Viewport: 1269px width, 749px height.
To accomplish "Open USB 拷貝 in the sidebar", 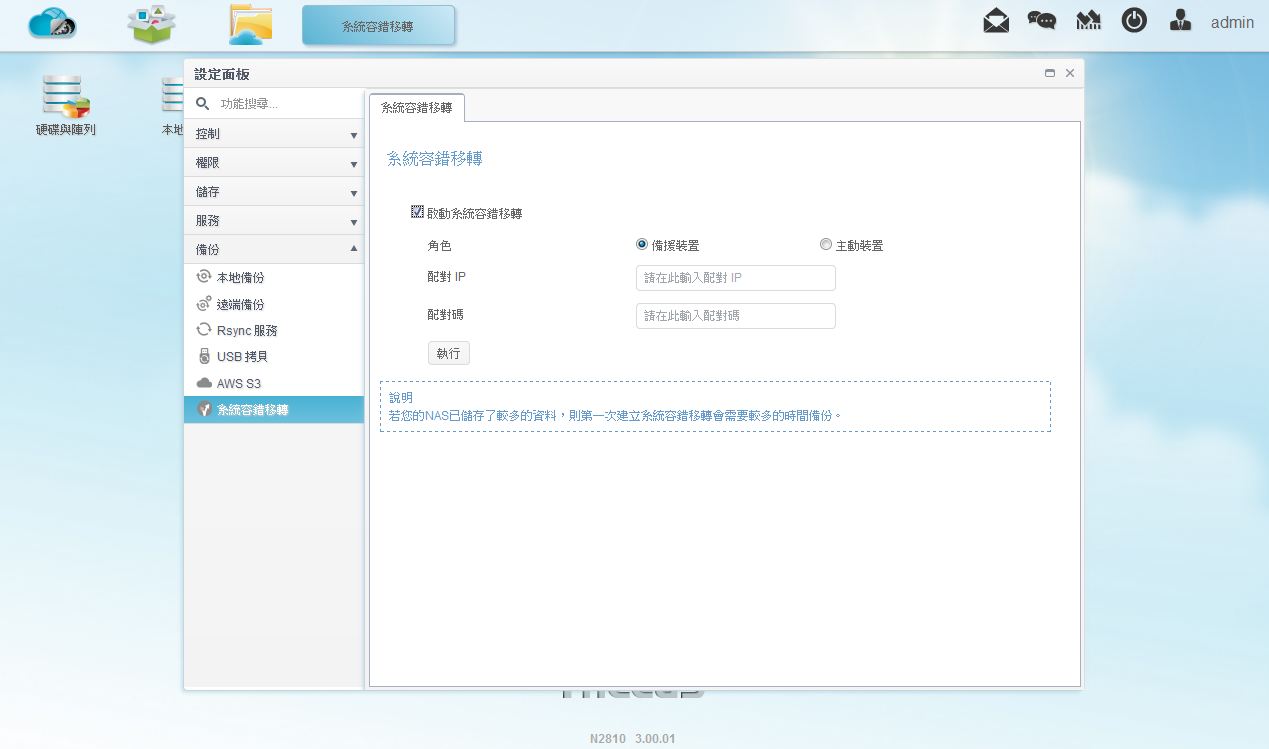I will click(274, 356).
